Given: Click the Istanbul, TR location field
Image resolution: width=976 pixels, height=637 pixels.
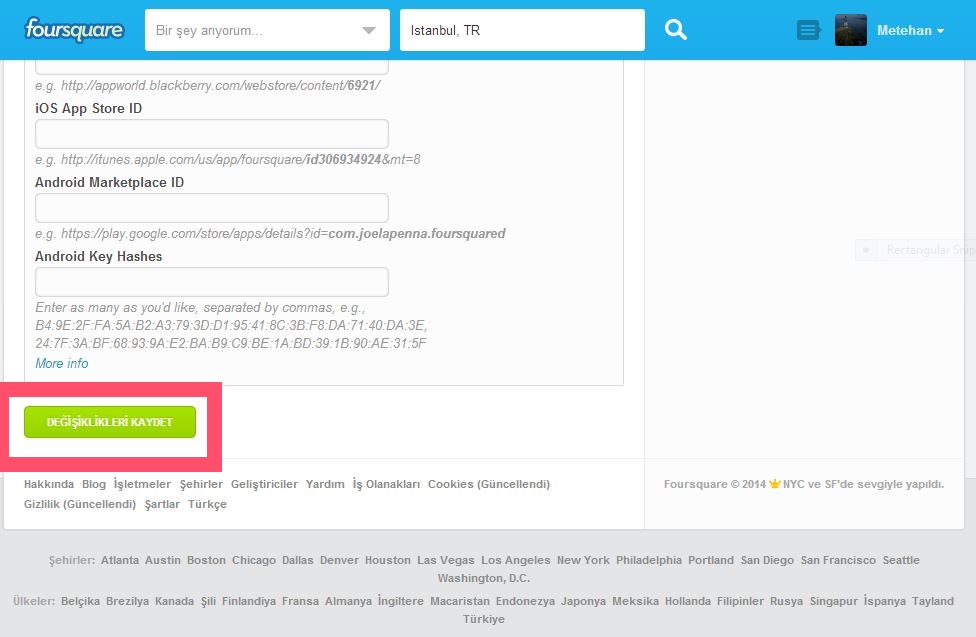Looking at the screenshot, I should click(521, 31).
